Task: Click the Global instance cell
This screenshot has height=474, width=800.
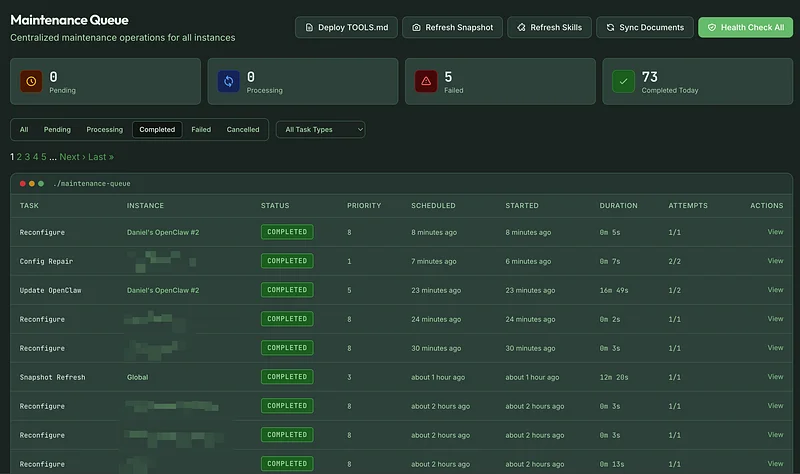Action: 137,377
